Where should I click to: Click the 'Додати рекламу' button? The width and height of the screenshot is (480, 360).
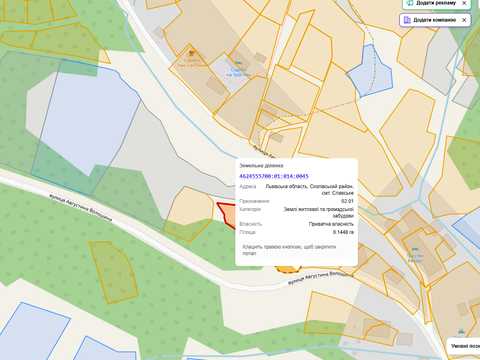pos(436,3)
